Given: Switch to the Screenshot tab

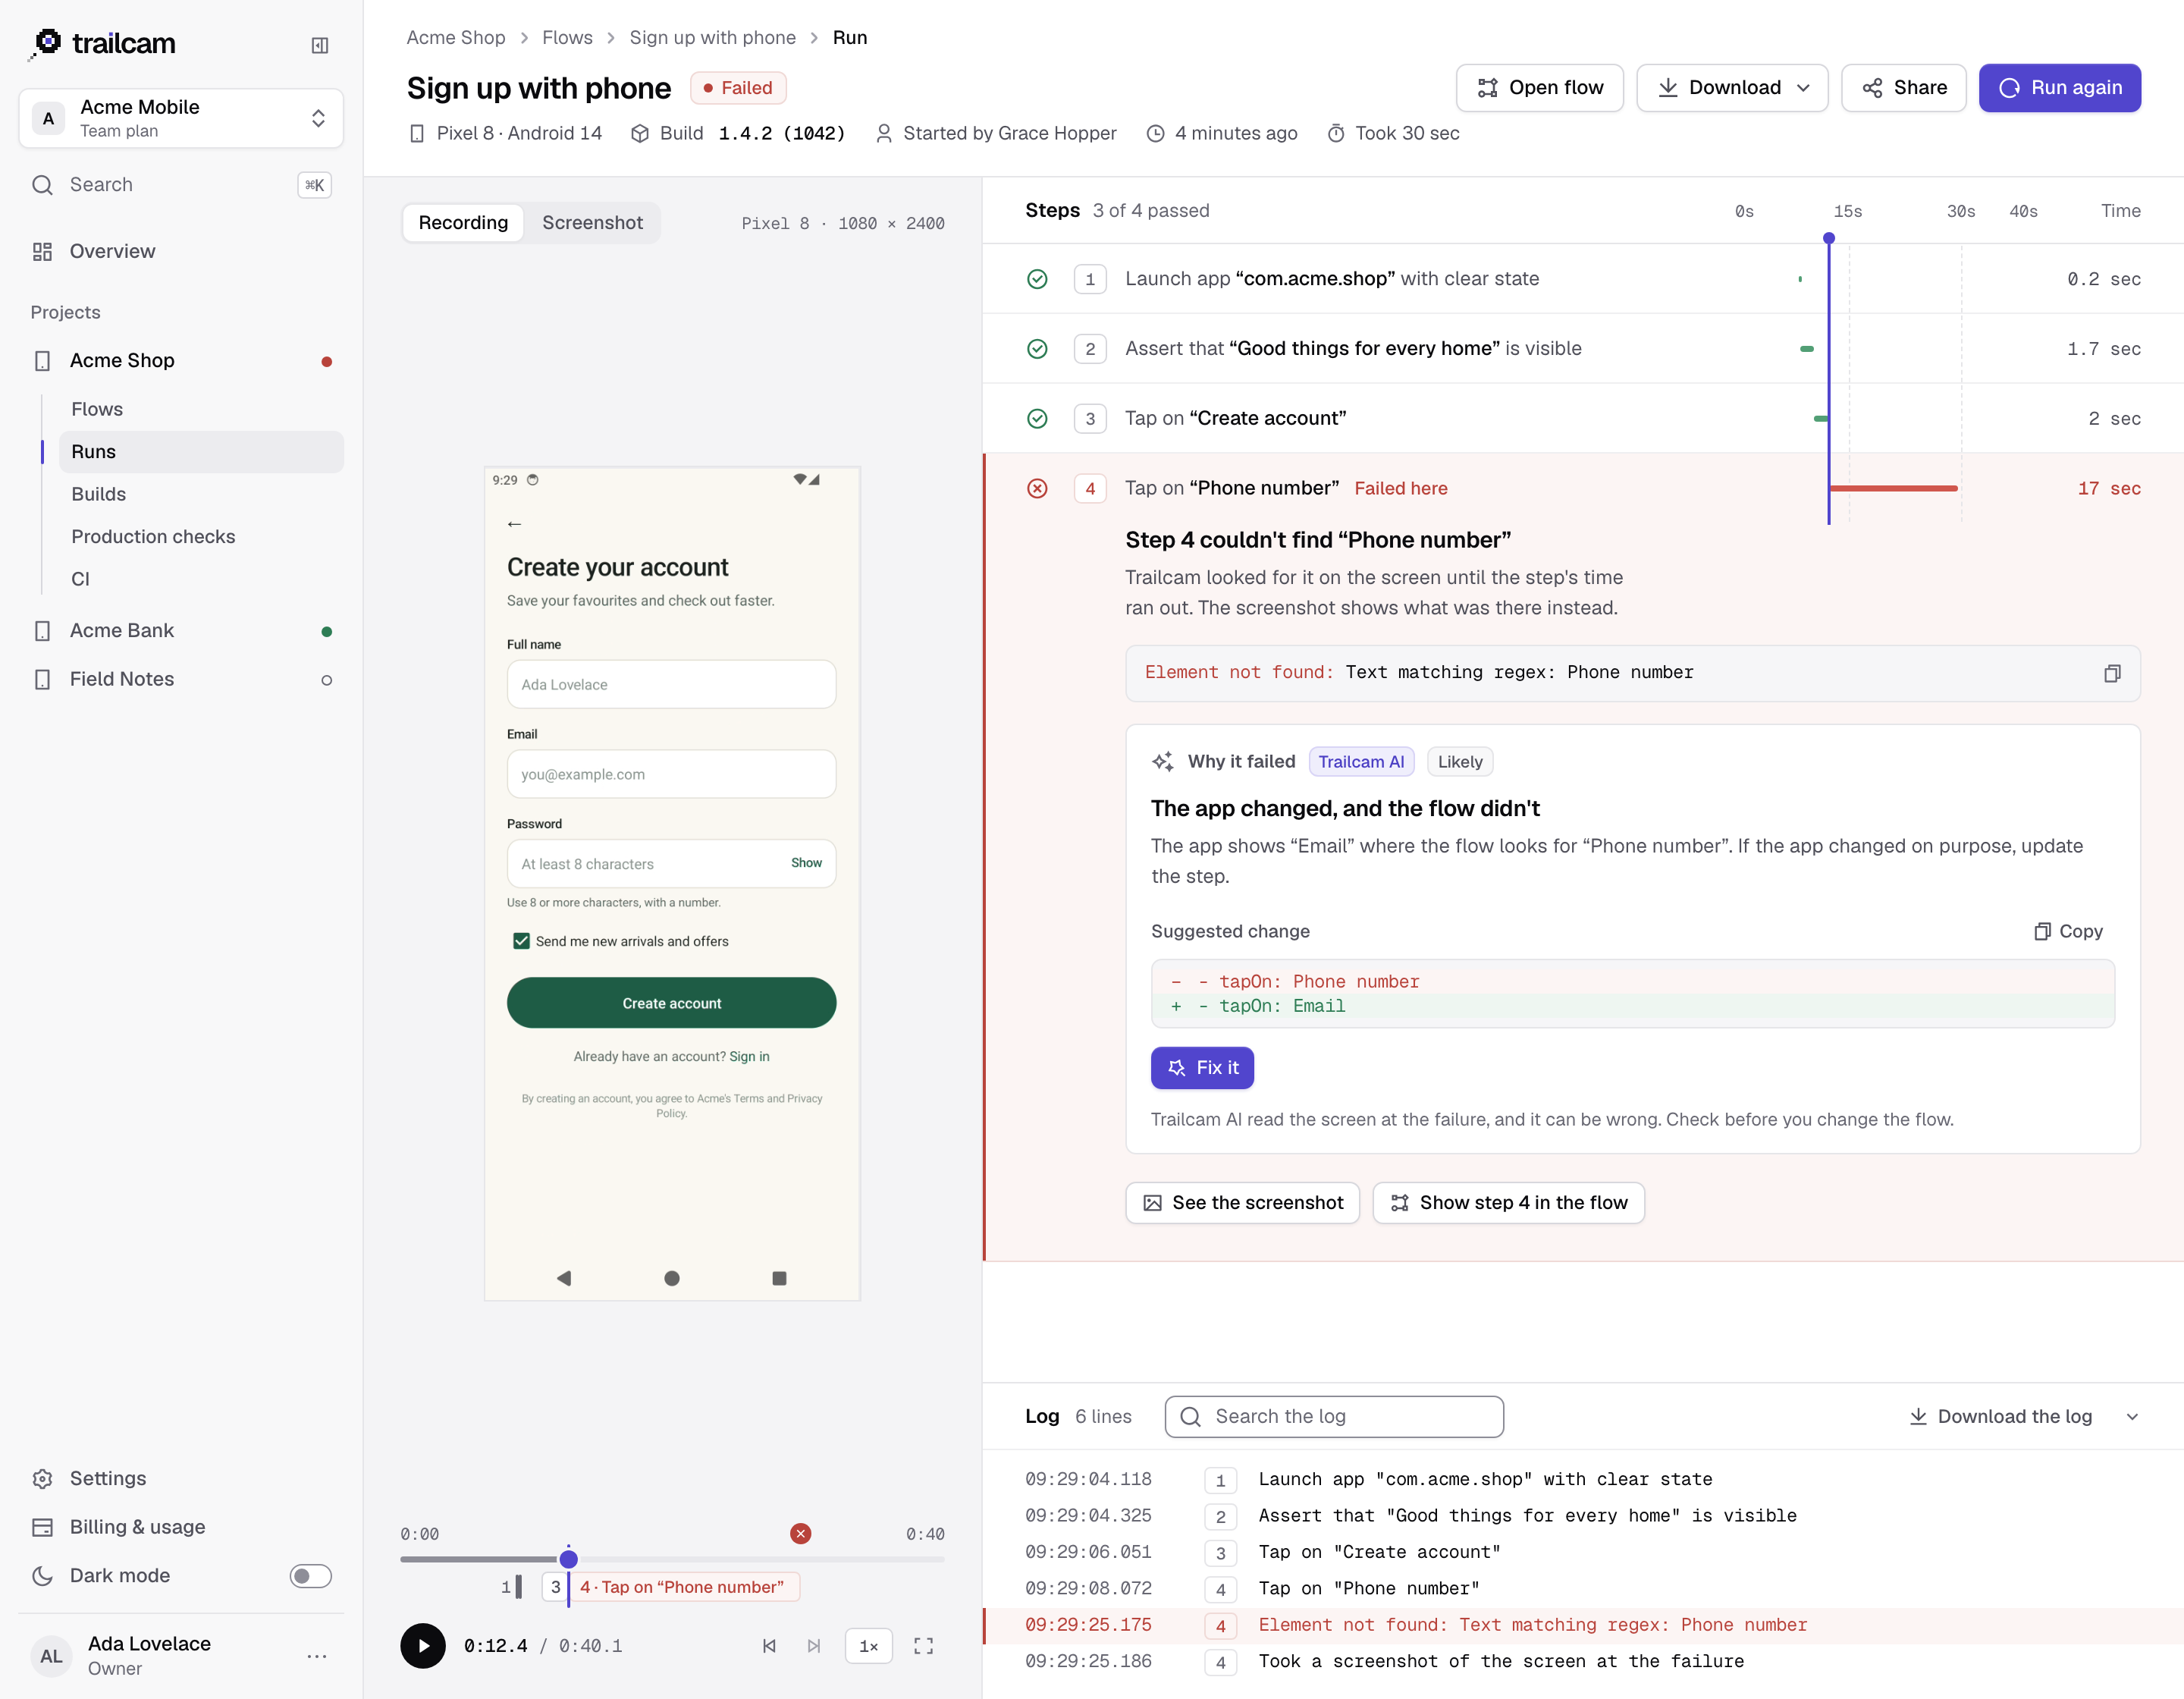Looking at the screenshot, I should tap(592, 222).
